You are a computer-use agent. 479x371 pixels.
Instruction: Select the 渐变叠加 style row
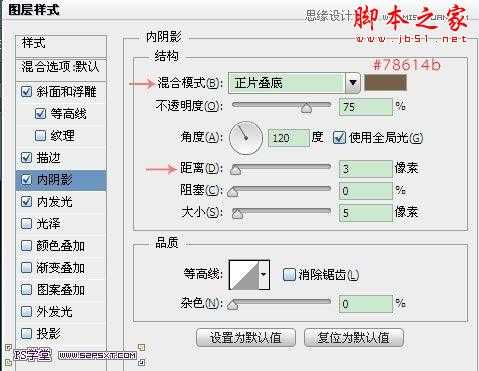pos(61,267)
